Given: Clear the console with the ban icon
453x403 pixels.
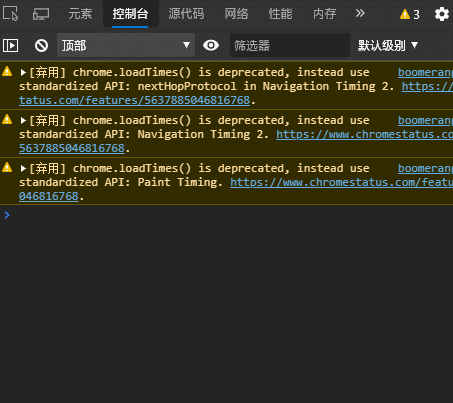Looking at the screenshot, I should pos(41,45).
